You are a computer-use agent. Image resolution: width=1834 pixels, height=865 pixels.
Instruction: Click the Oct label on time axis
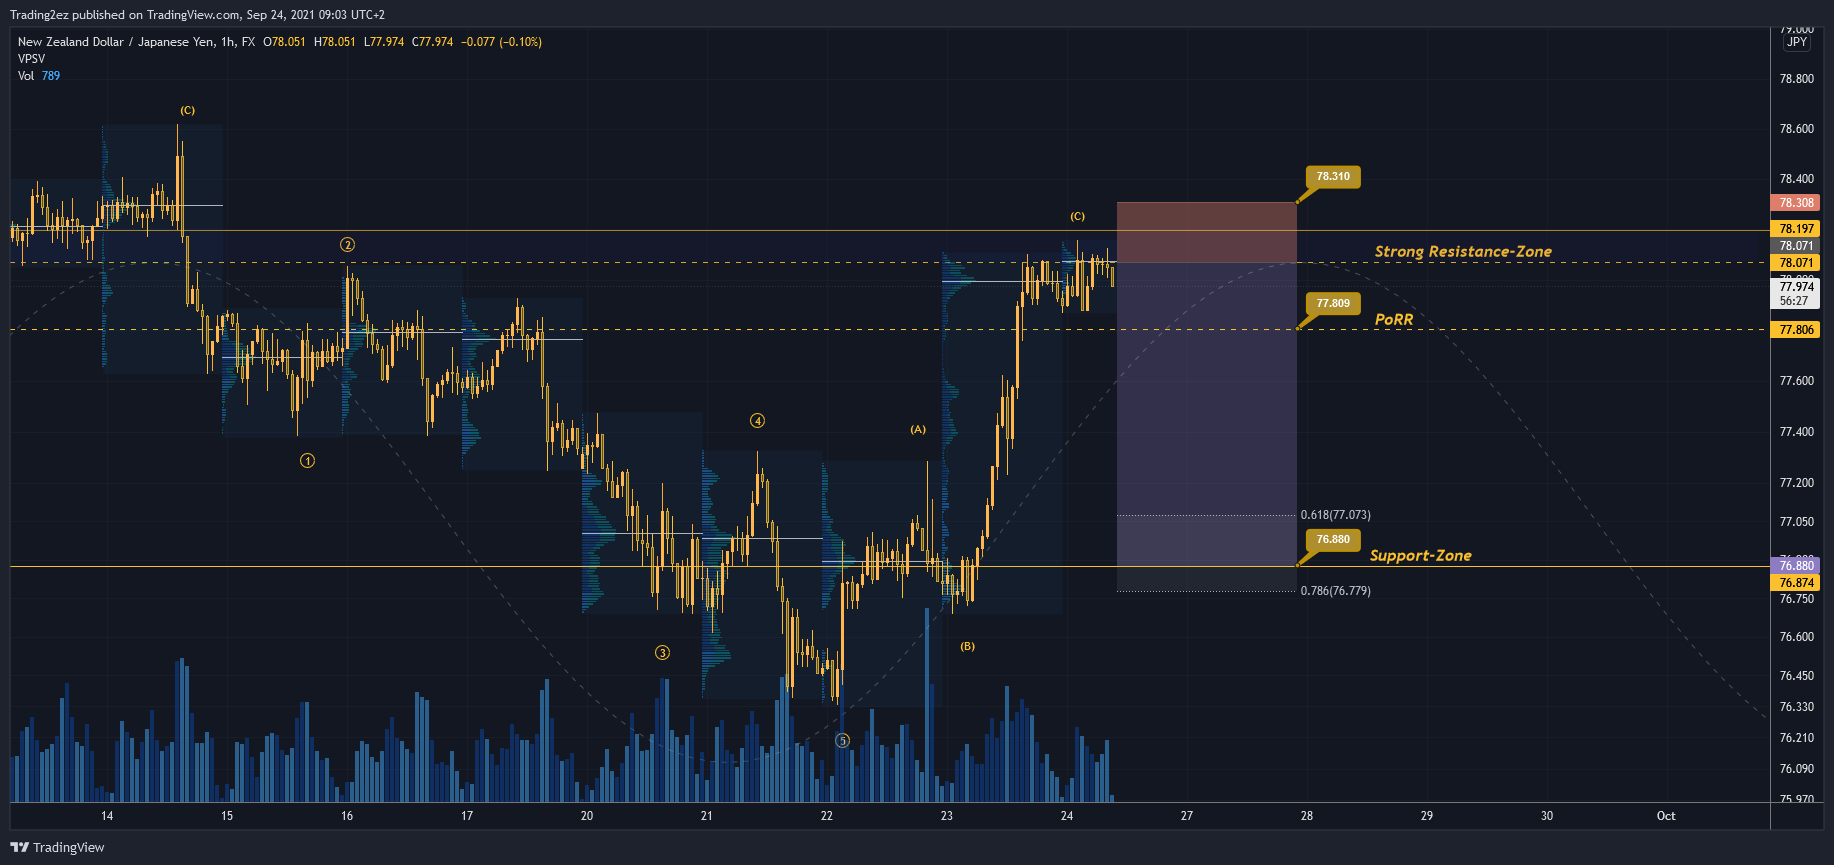click(x=1666, y=816)
